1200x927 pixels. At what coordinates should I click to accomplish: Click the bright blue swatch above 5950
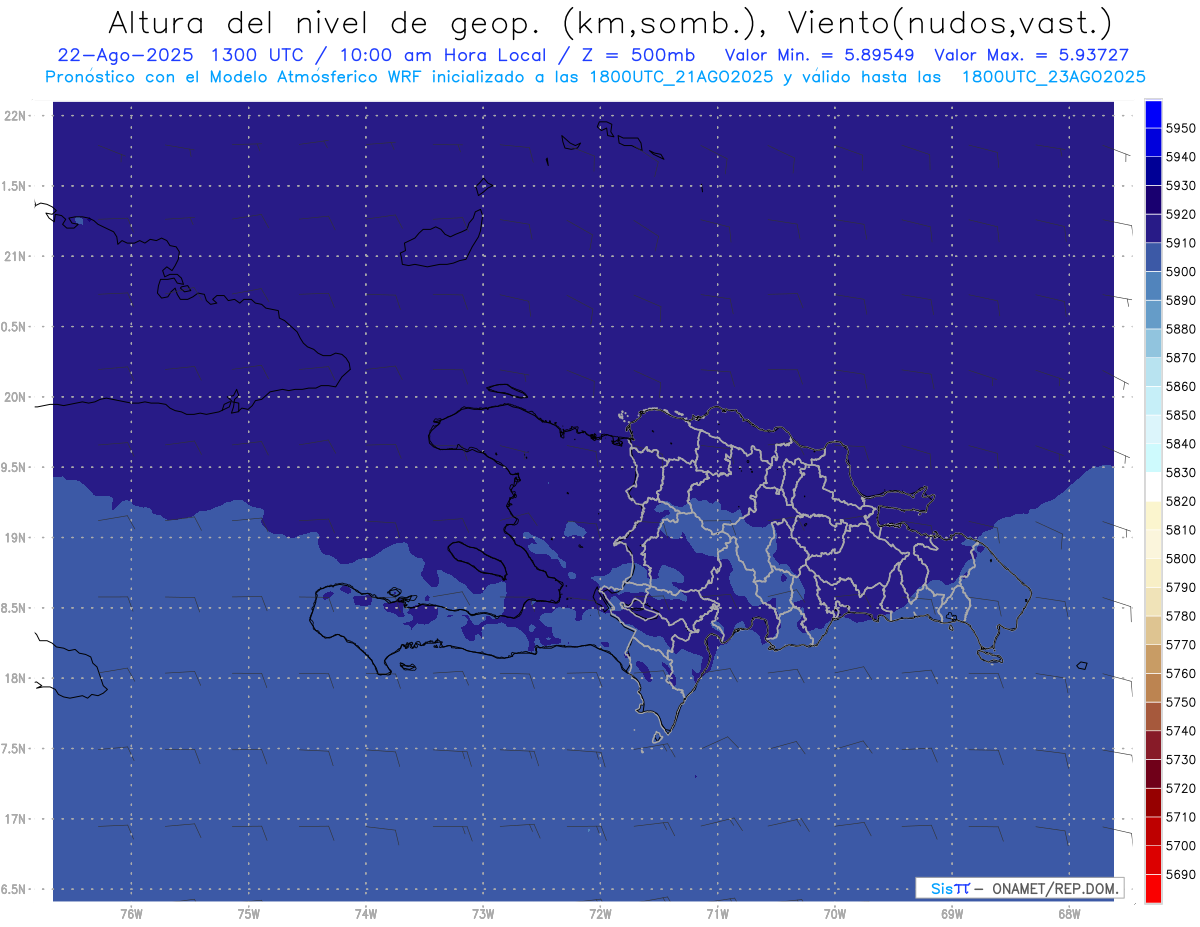tap(1153, 114)
